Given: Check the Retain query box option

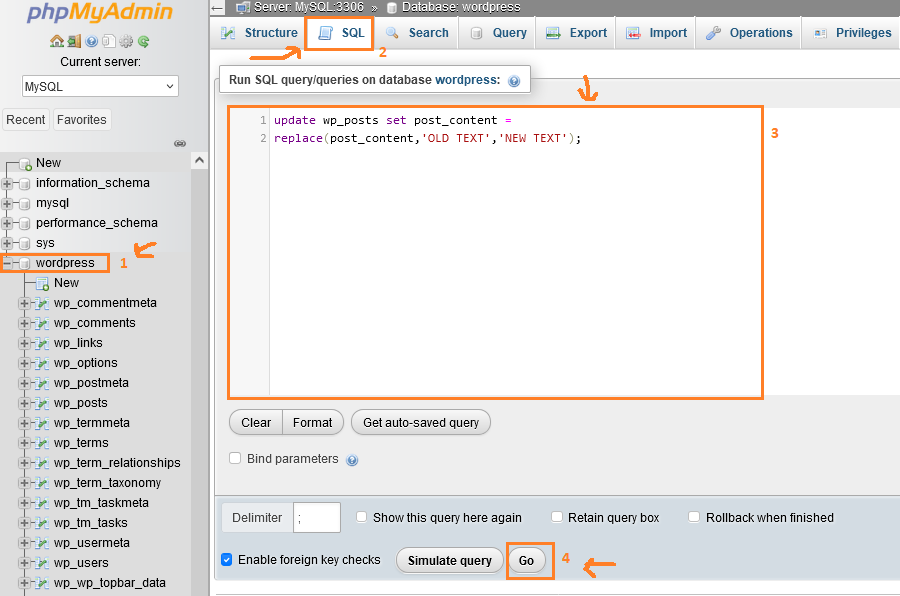Looking at the screenshot, I should tap(556, 517).
